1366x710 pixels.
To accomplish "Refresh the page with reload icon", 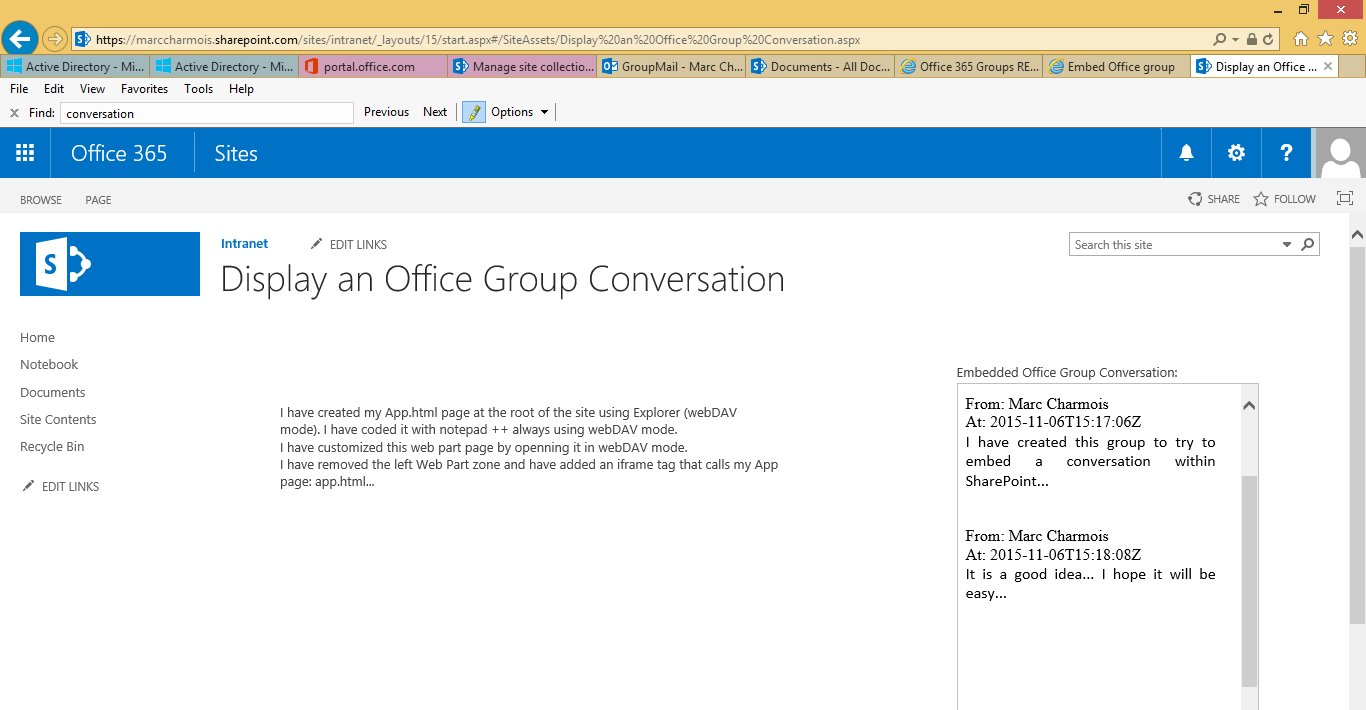I will 1268,40.
